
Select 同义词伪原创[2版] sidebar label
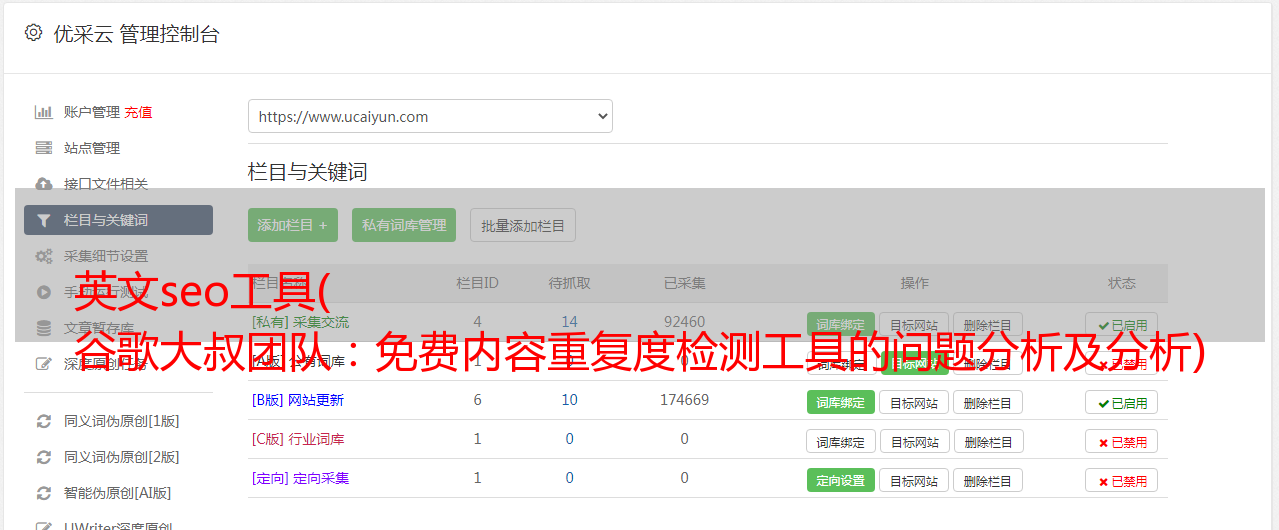pyautogui.click(x=122, y=457)
